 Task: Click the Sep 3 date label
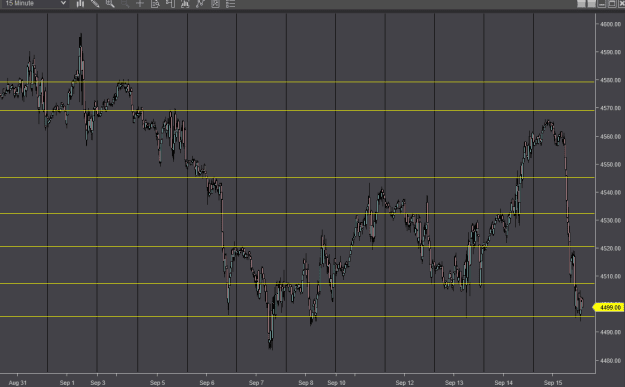(x=98, y=383)
